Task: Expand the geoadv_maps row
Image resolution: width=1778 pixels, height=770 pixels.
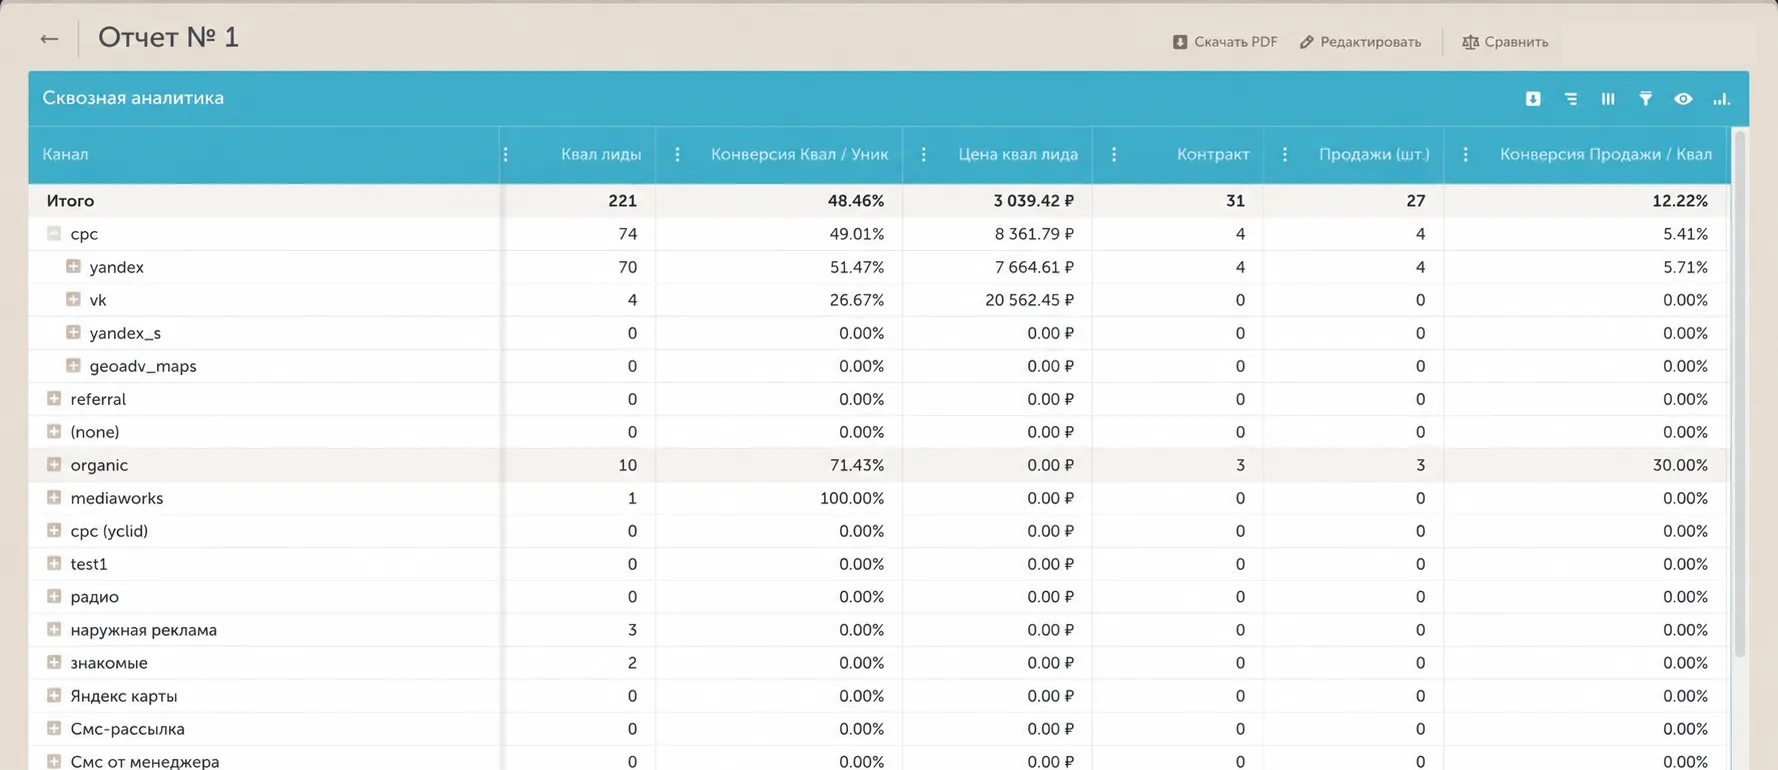Action: [x=73, y=365]
